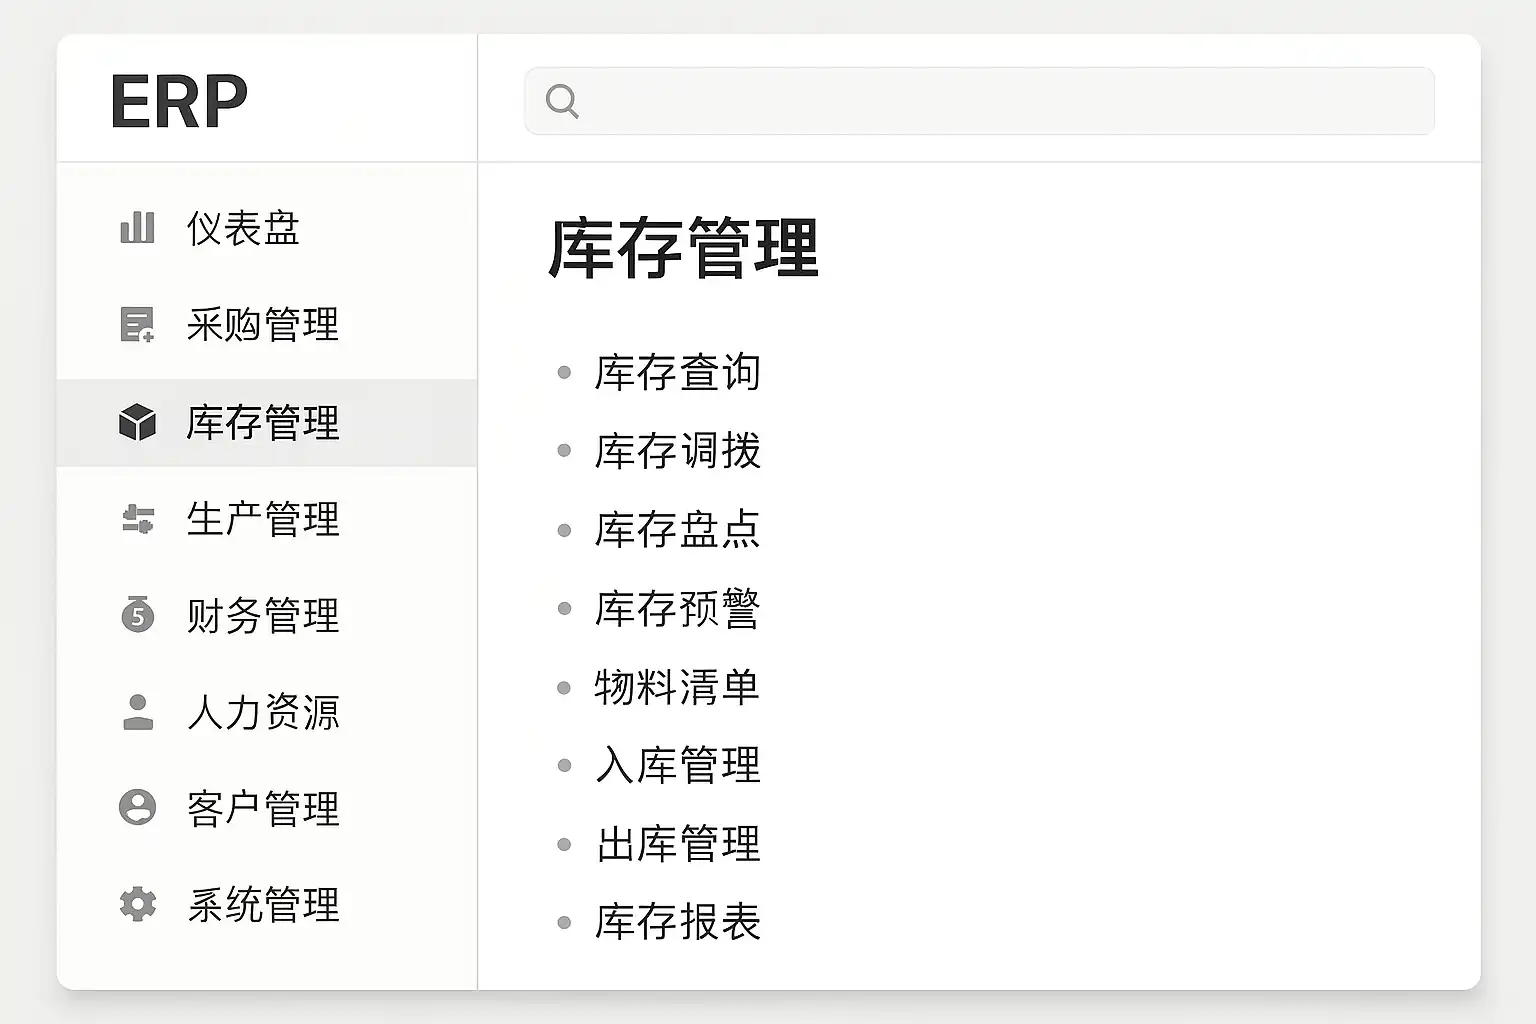
Task: Open the 仪表盘 menu item
Action: (243, 229)
